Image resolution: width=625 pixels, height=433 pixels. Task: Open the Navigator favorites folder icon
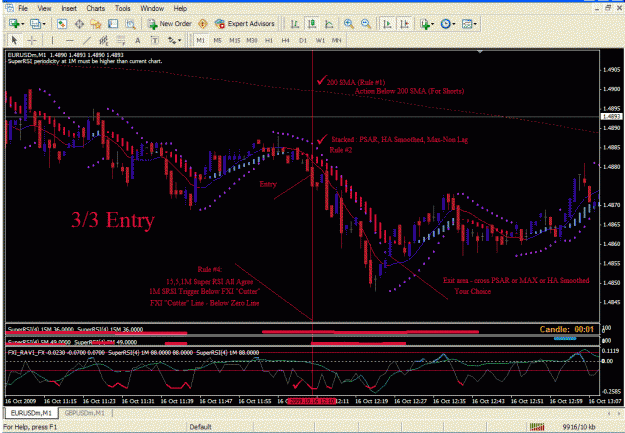coord(96,24)
